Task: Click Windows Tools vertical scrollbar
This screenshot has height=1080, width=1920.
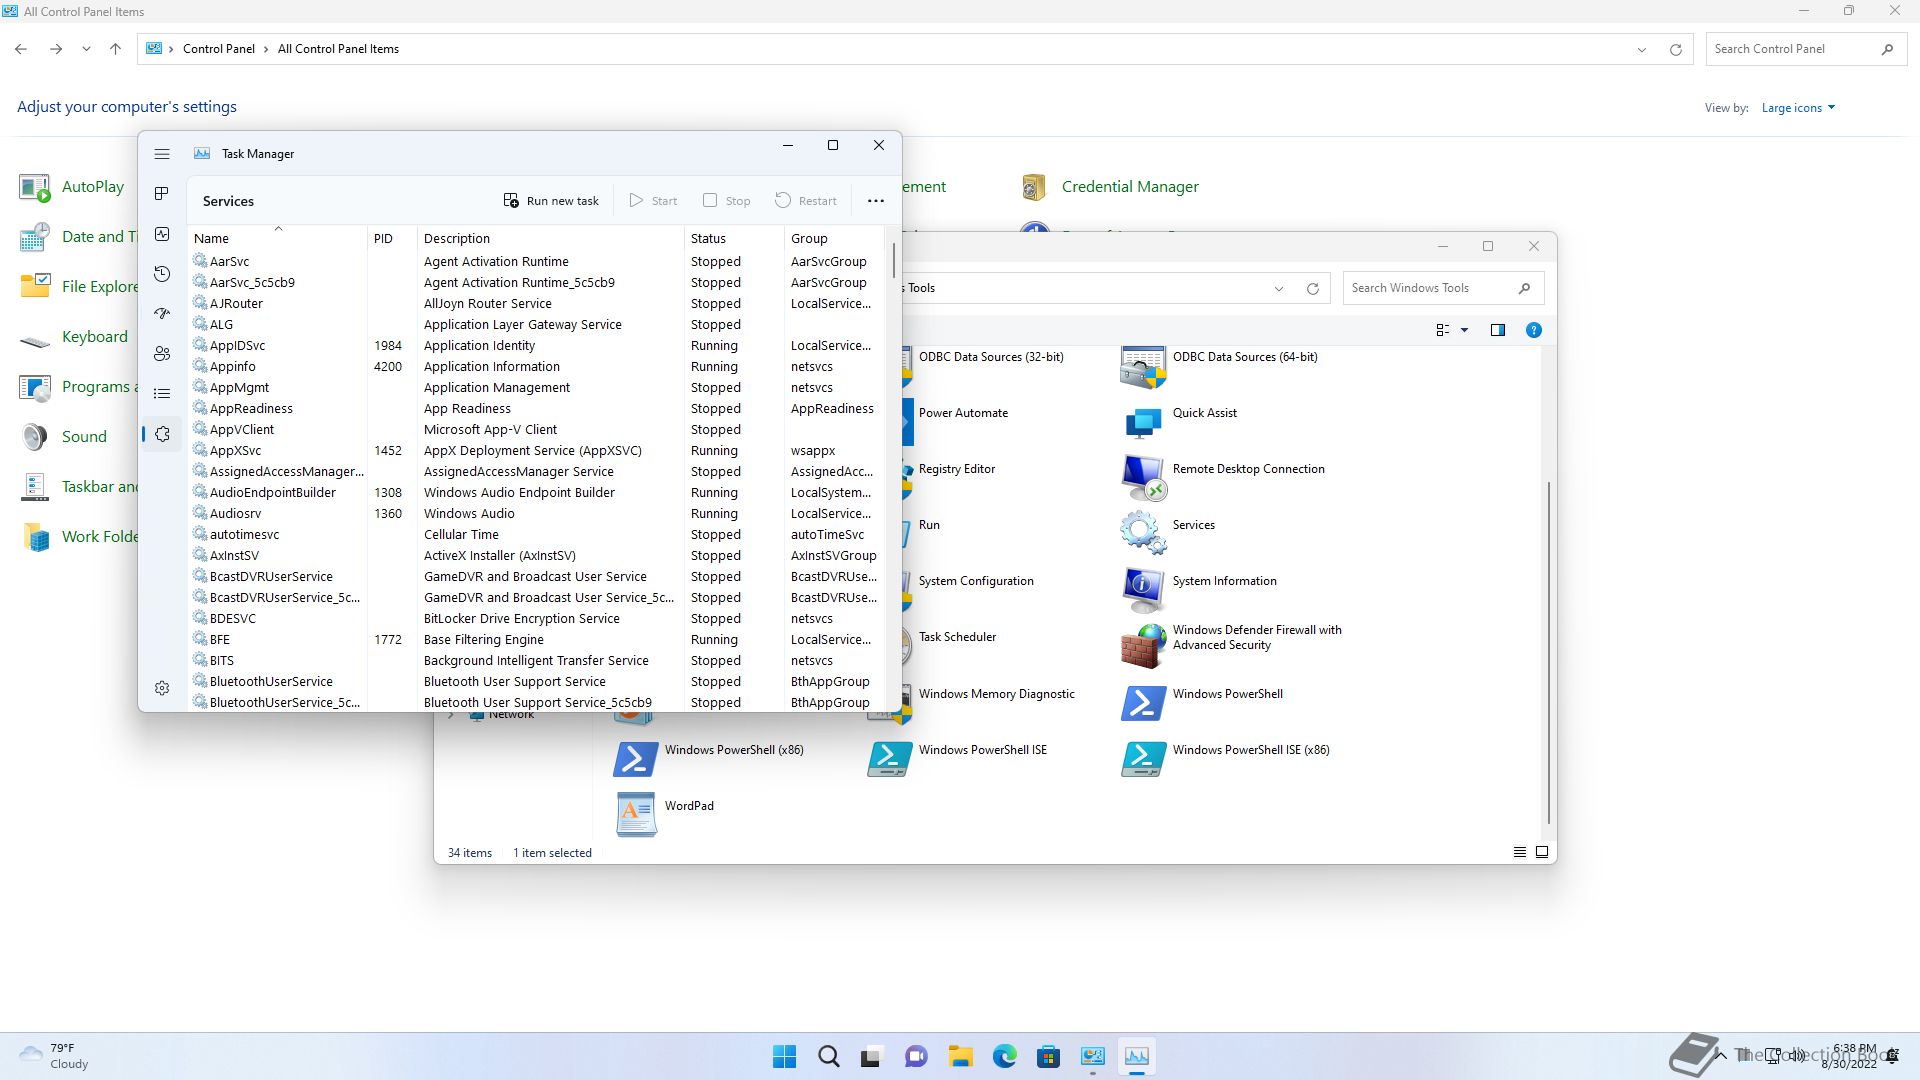Action: point(1549,653)
